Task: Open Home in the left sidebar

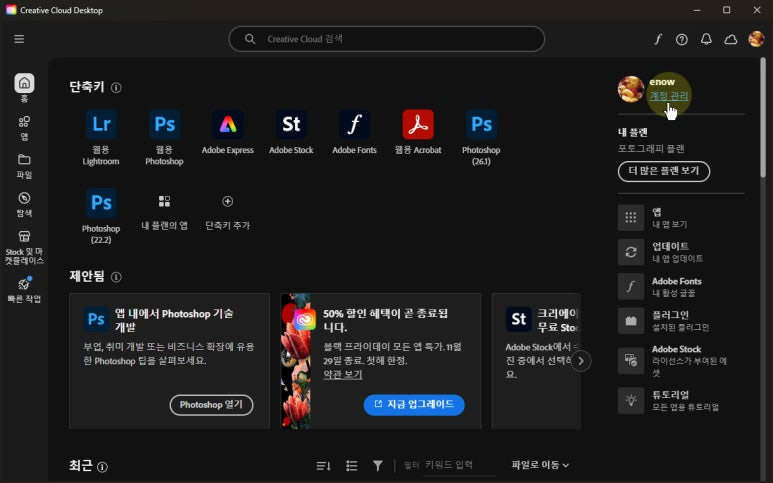Action: [x=24, y=88]
